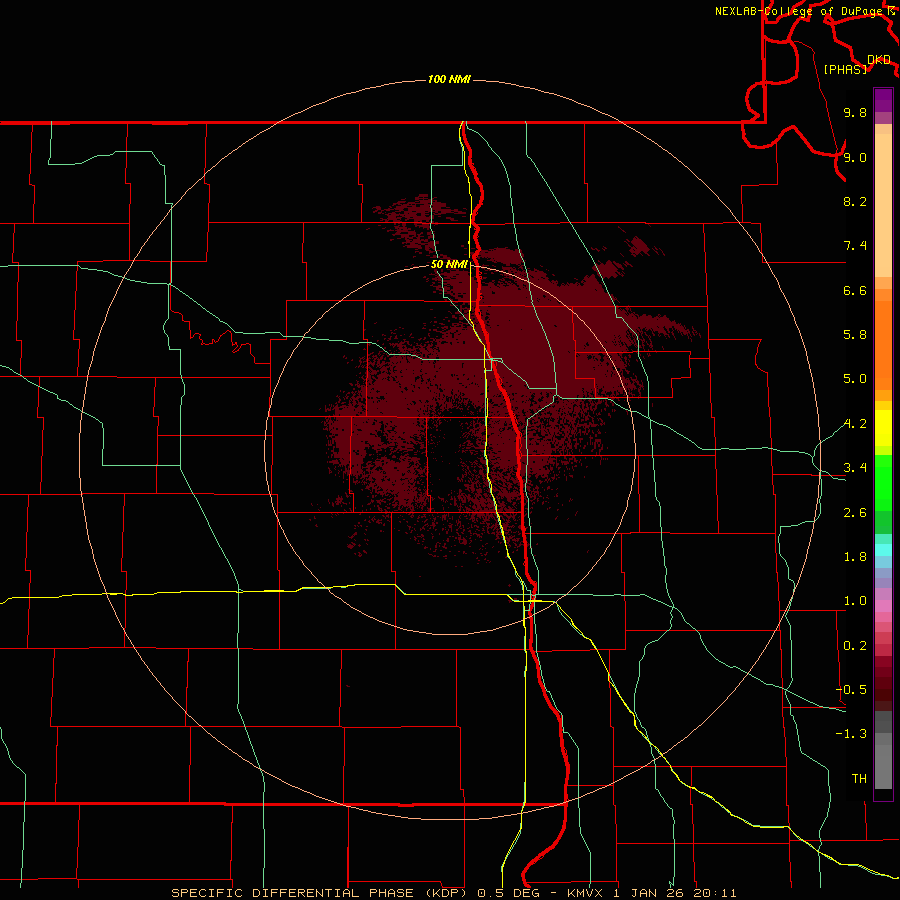
Task: Click the TH label on the color scale
Action: click(x=859, y=778)
